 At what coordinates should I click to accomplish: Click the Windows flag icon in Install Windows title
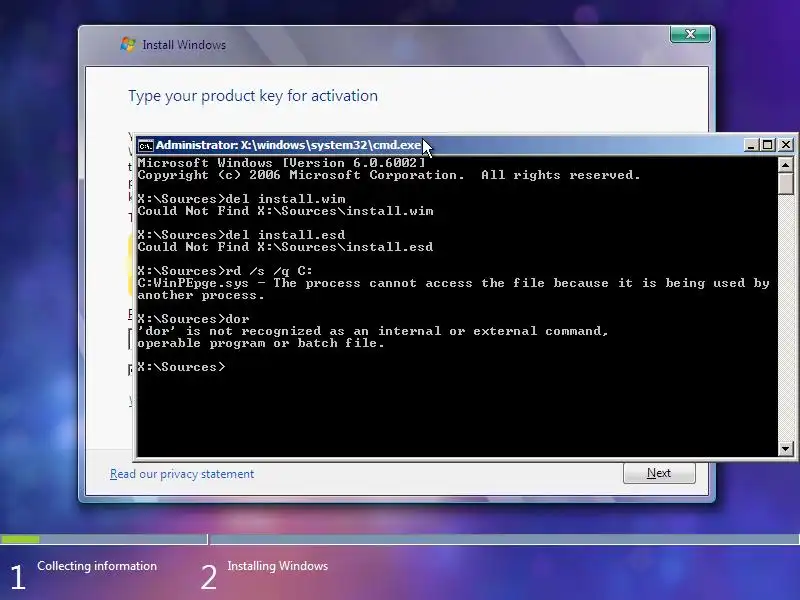128,44
